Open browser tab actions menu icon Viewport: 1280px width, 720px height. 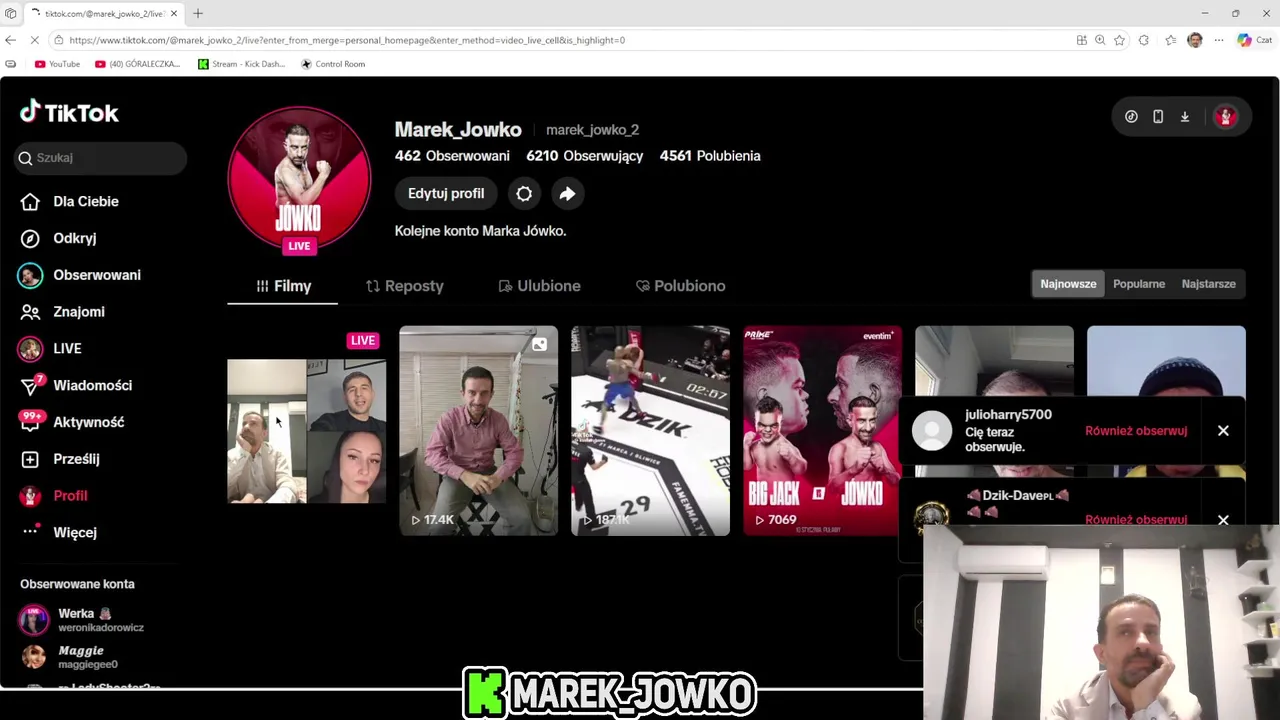[10, 13]
